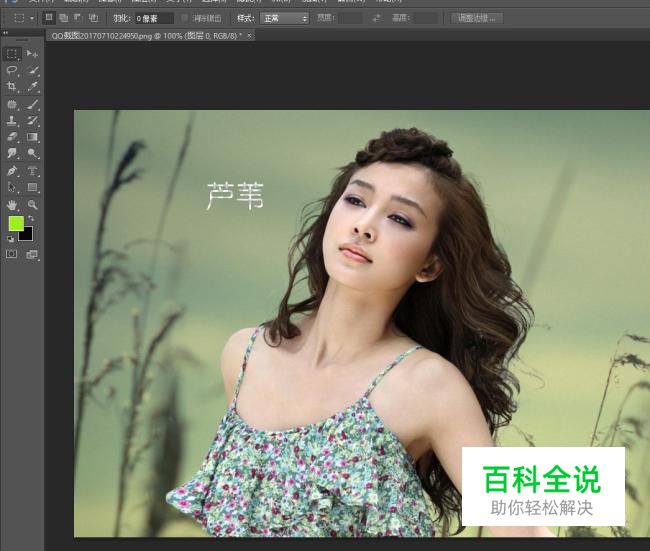Image resolution: width=650 pixels, height=551 pixels.
Task: Choose Subtract from Selection mode
Action: 78,18
